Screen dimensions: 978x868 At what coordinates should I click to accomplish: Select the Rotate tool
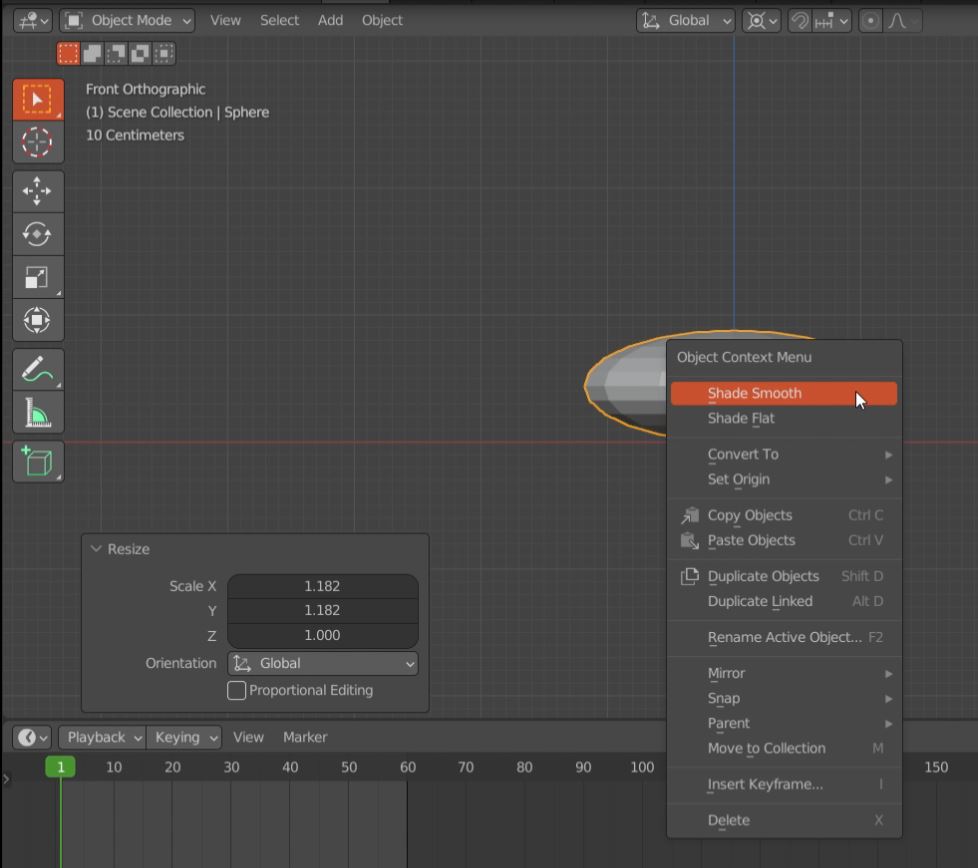(x=37, y=233)
